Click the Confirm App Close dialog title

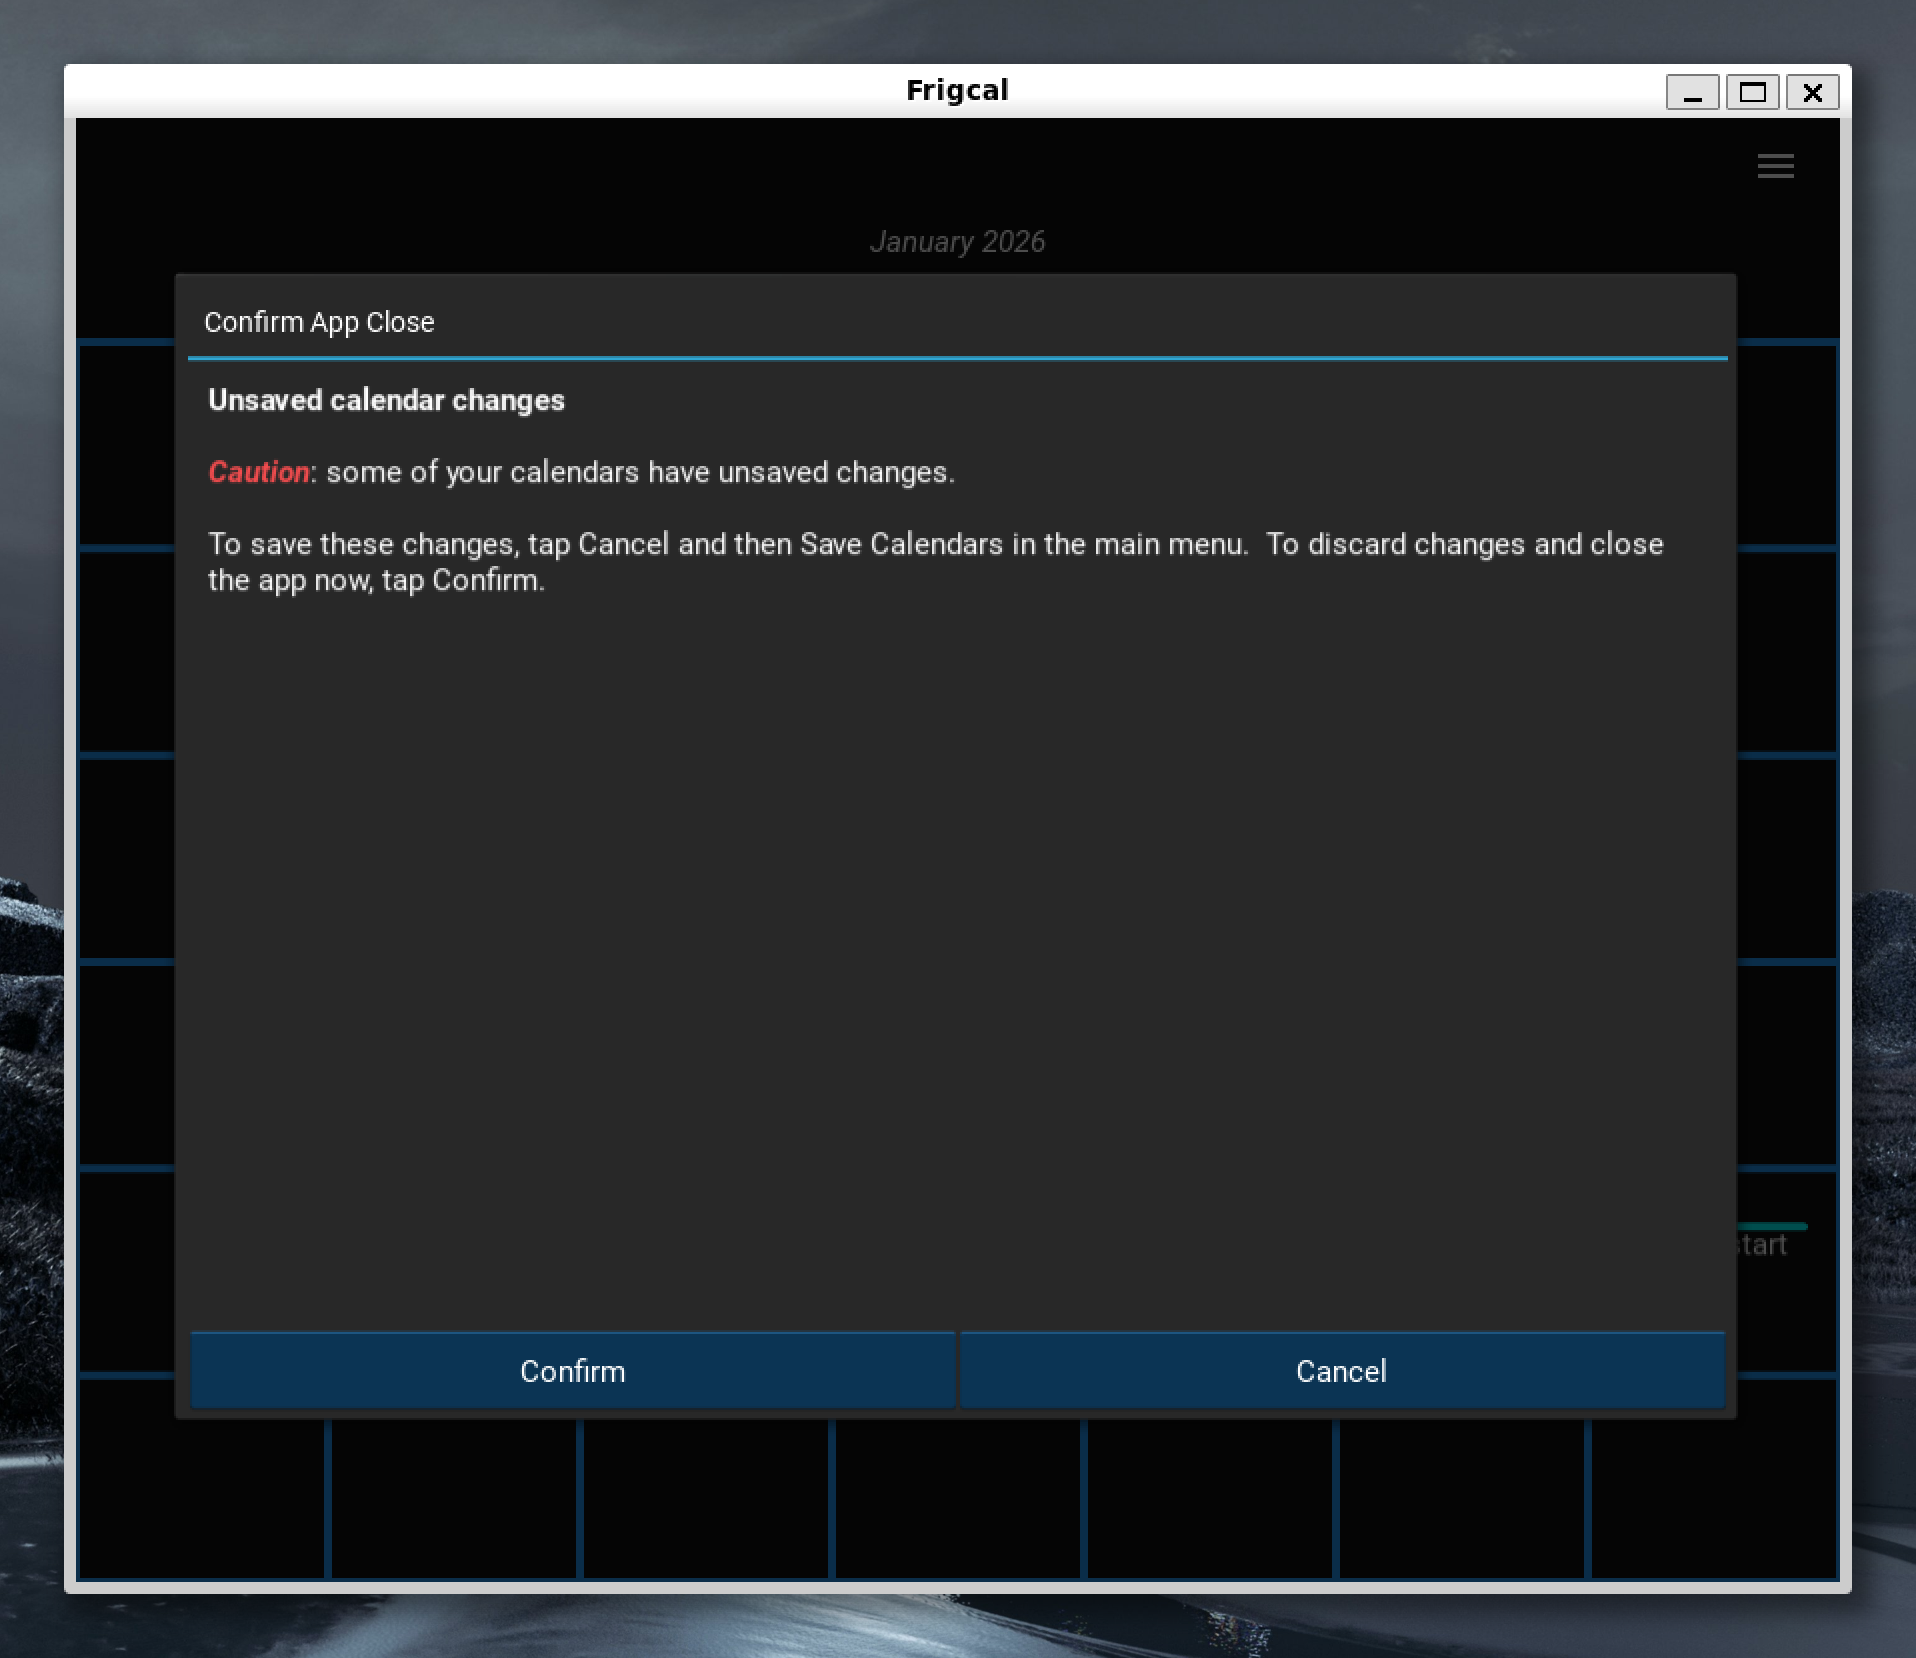(x=319, y=322)
